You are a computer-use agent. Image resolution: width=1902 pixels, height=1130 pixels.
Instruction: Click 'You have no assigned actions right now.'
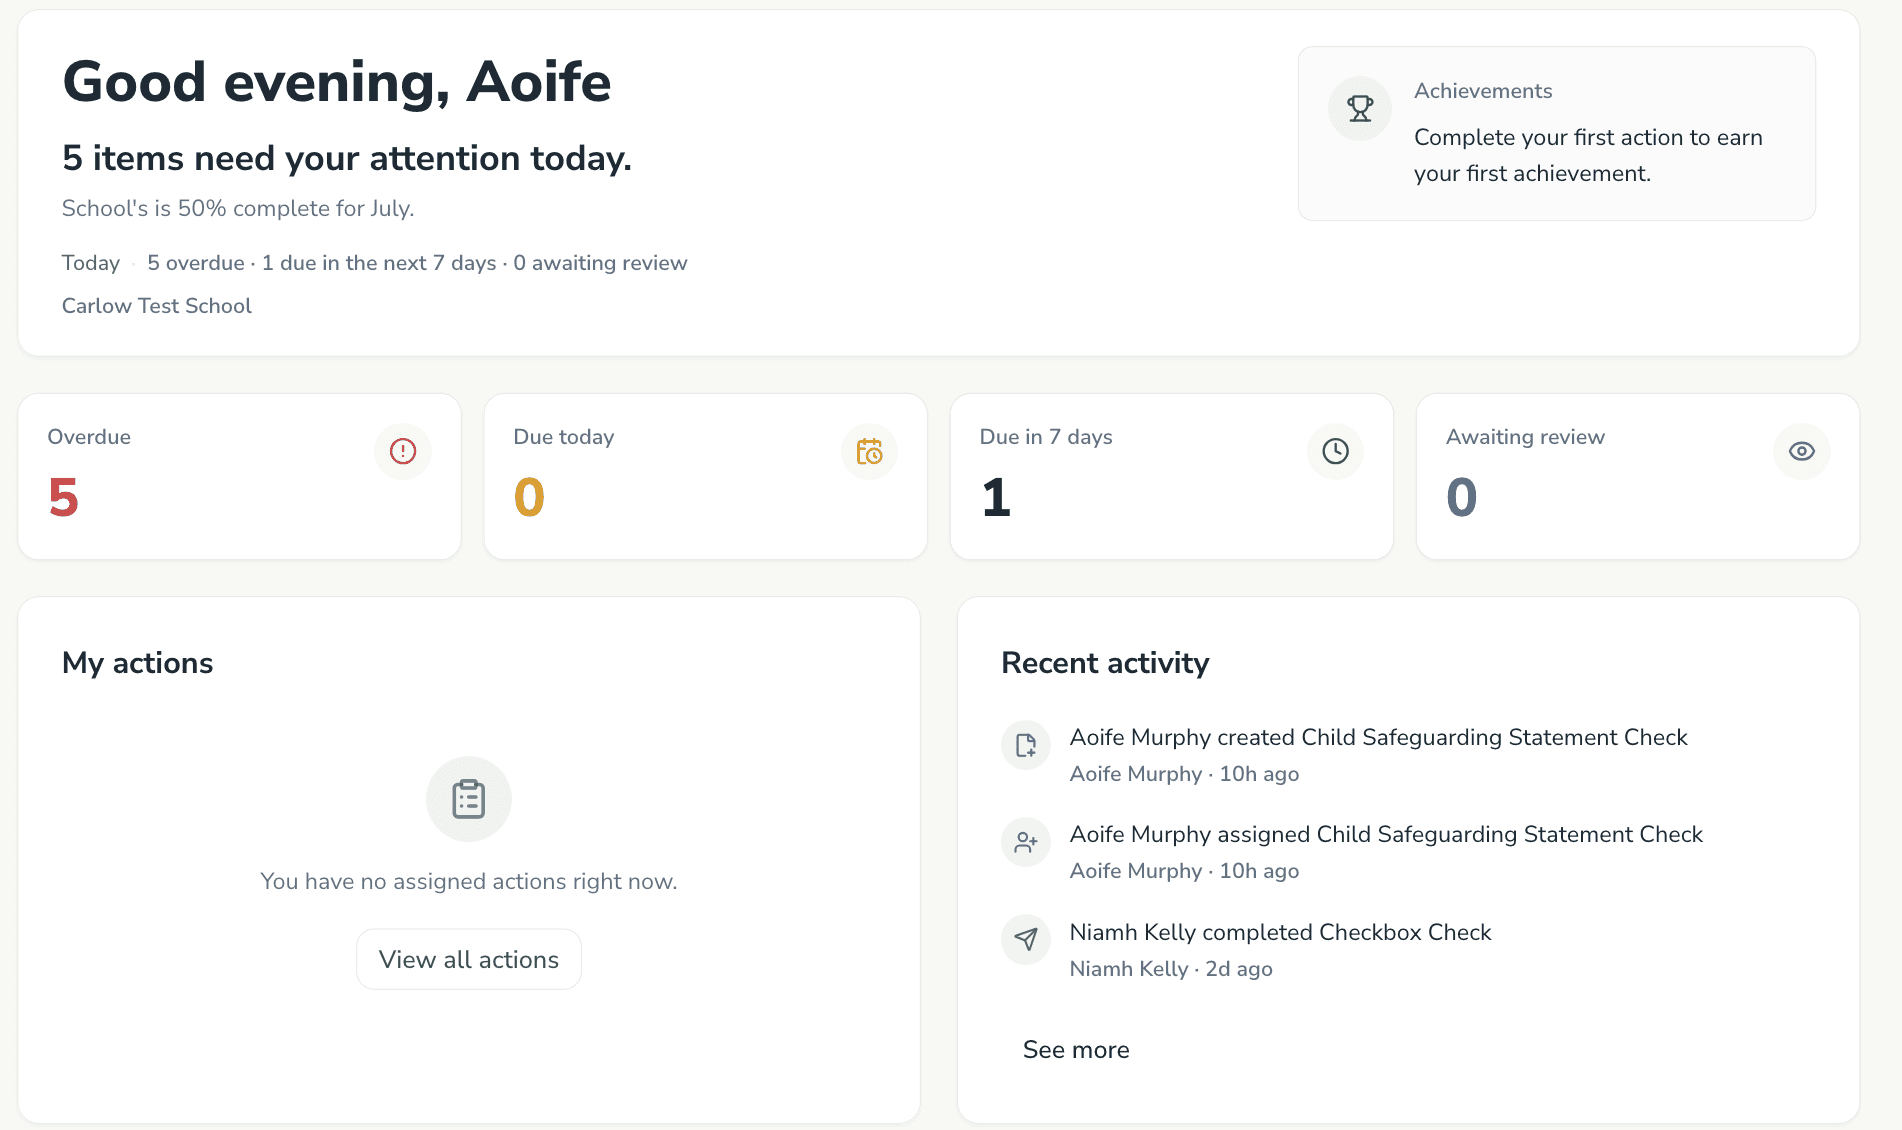point(469,881)
